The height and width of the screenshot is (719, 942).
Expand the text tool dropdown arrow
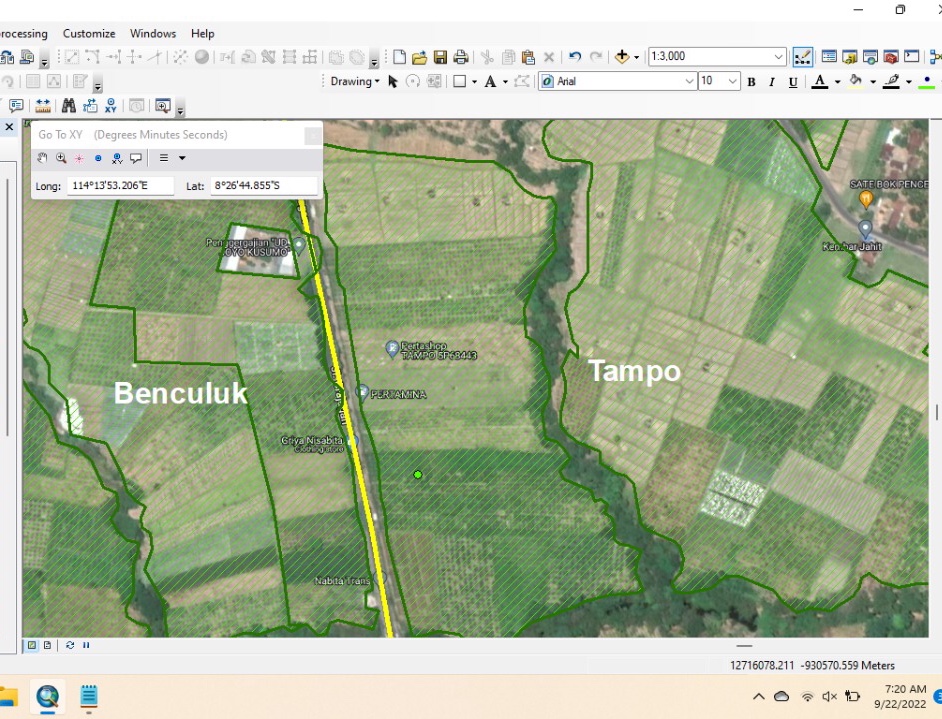505,82
